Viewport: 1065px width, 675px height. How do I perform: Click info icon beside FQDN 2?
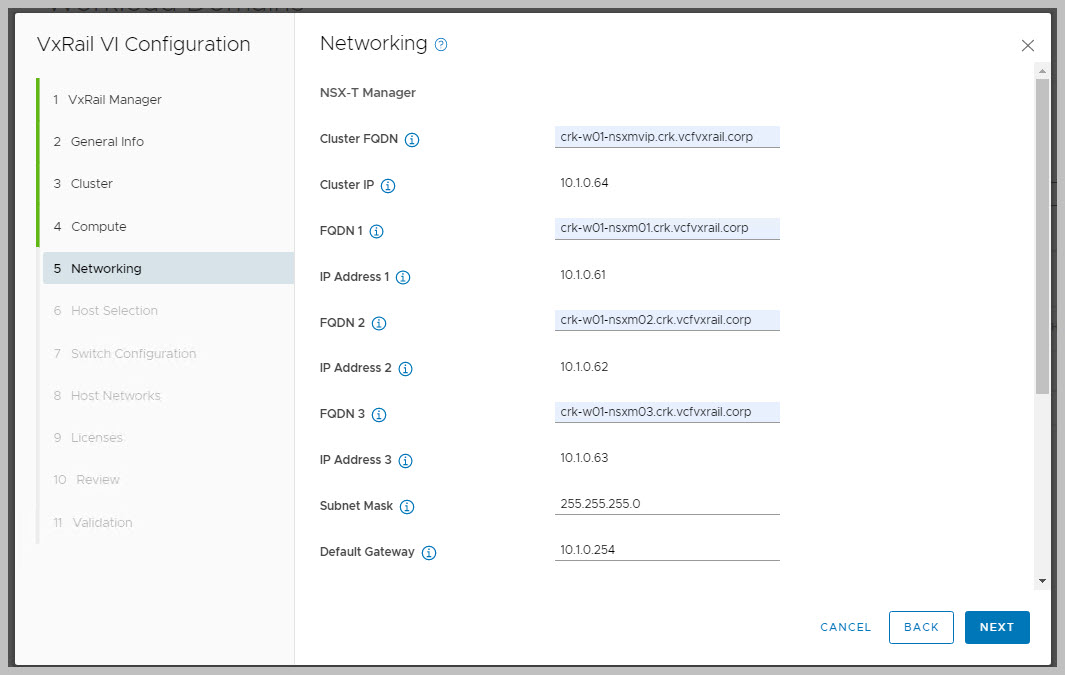[x=379, y=323]
